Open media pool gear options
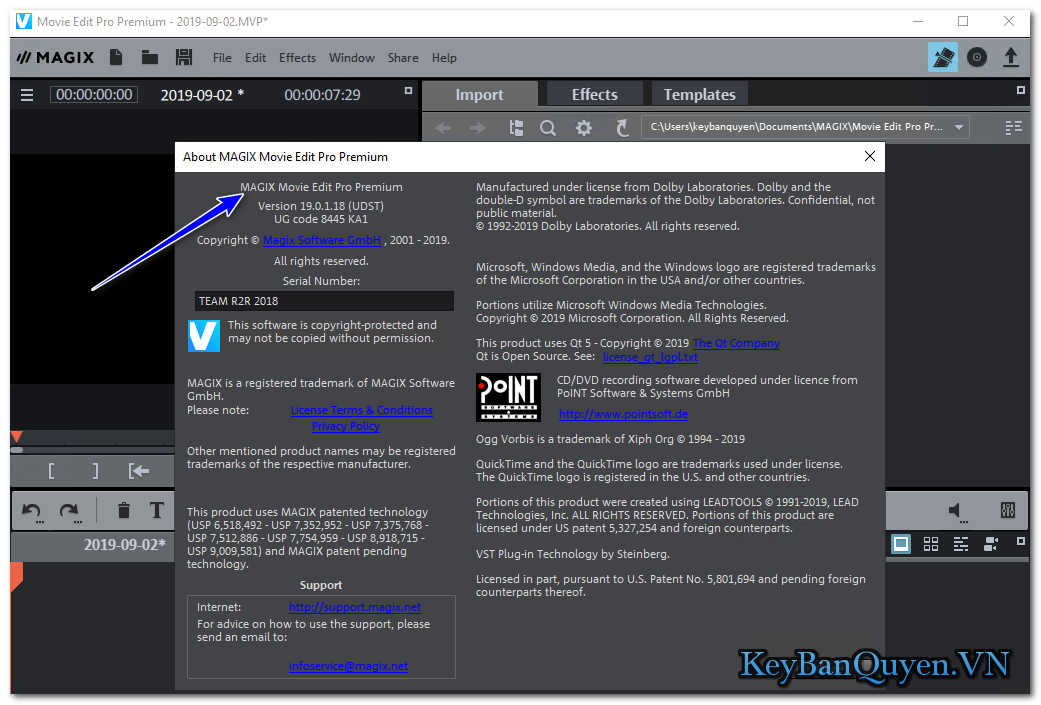Viewport: 1041px width, 705px height. [584, 127]
